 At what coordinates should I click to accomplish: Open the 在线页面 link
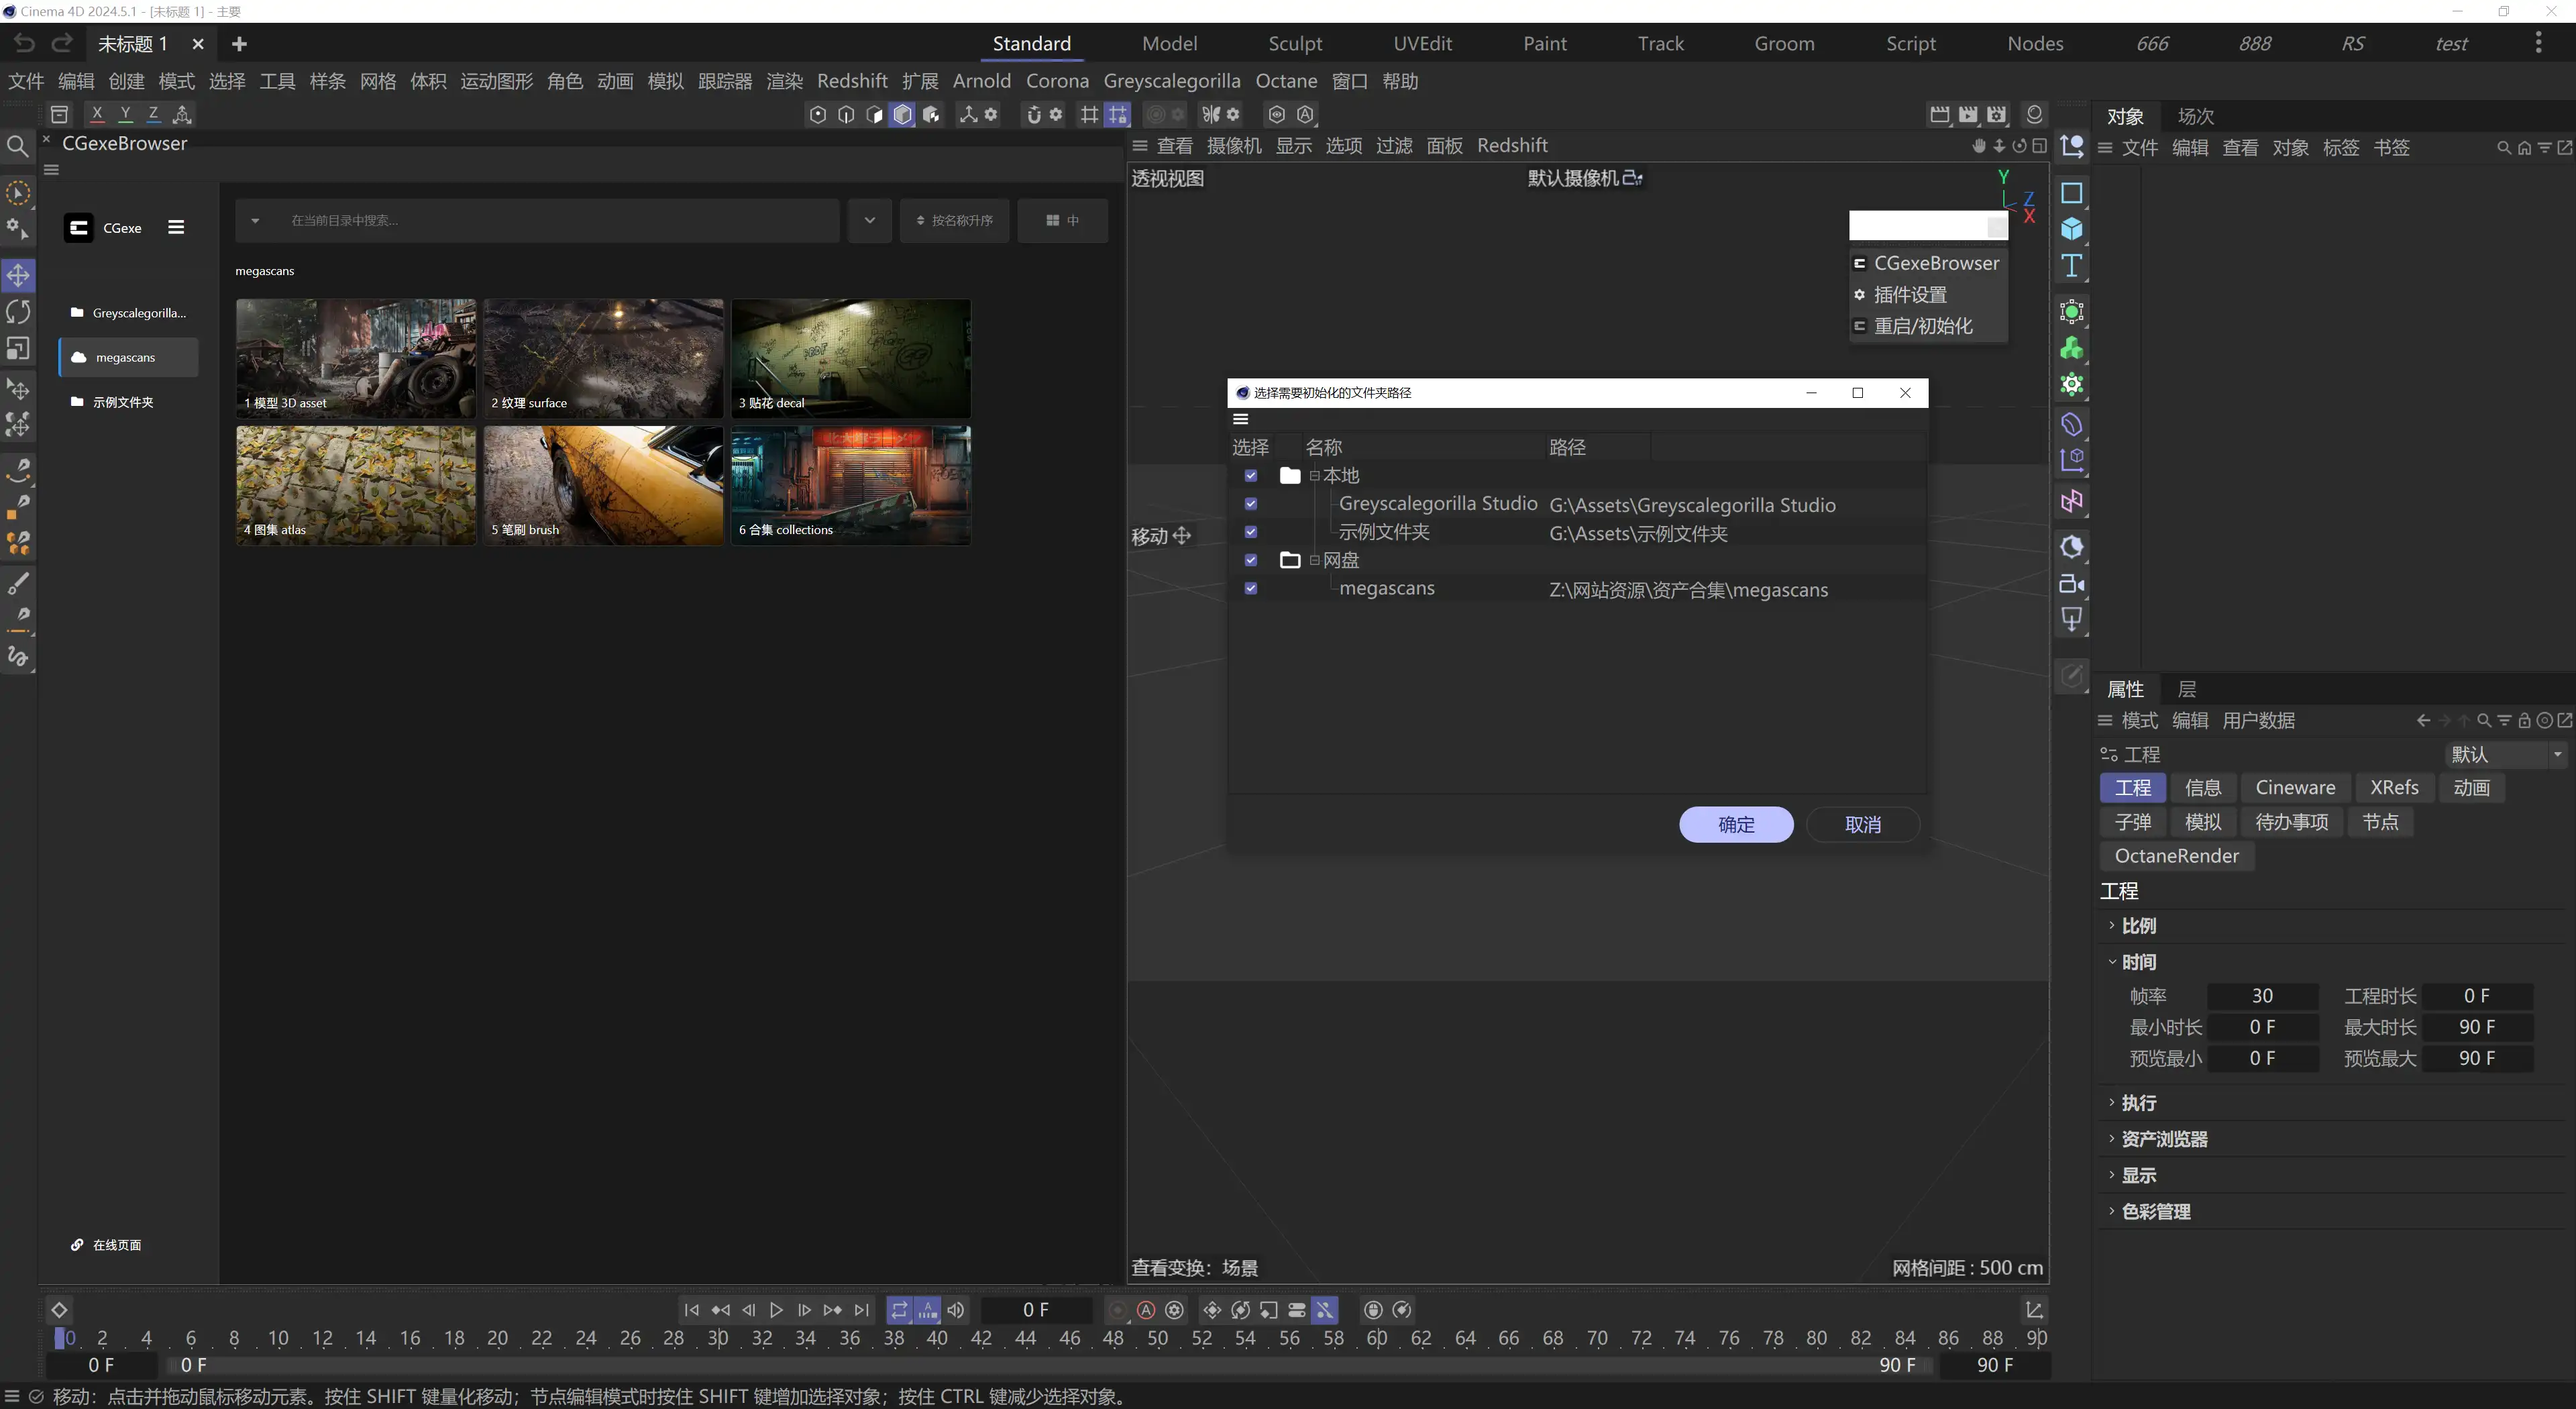click(x=106, y=1244)
